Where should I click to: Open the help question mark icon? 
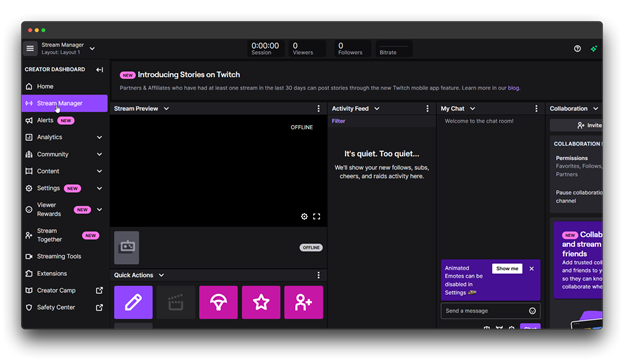(577, 49)
